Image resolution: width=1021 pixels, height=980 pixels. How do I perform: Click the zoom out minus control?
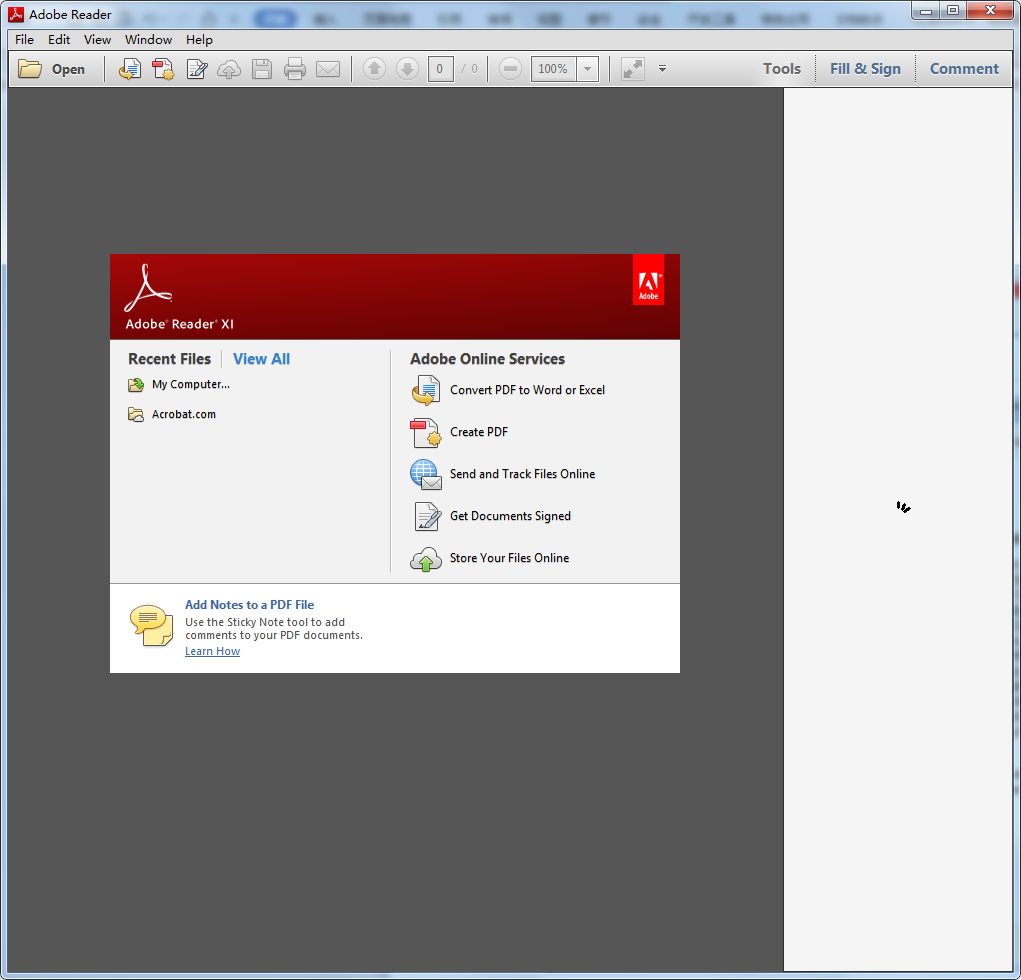(x=510, y=69)
